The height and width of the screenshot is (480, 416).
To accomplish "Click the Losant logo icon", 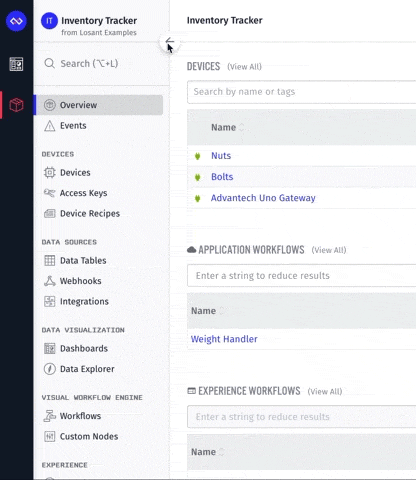I will point(16,21).
